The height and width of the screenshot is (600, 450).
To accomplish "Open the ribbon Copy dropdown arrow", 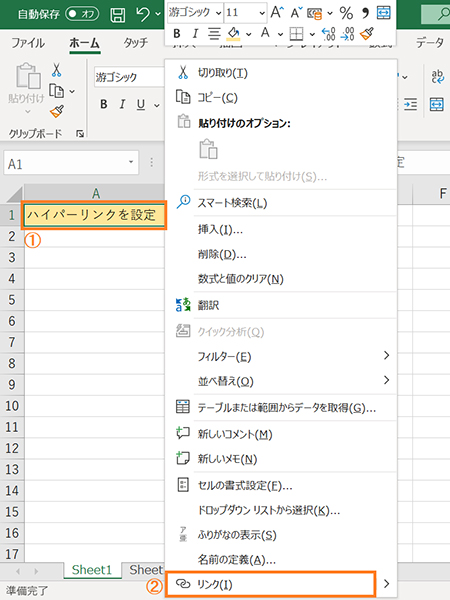I will click(x=72, y=91).
